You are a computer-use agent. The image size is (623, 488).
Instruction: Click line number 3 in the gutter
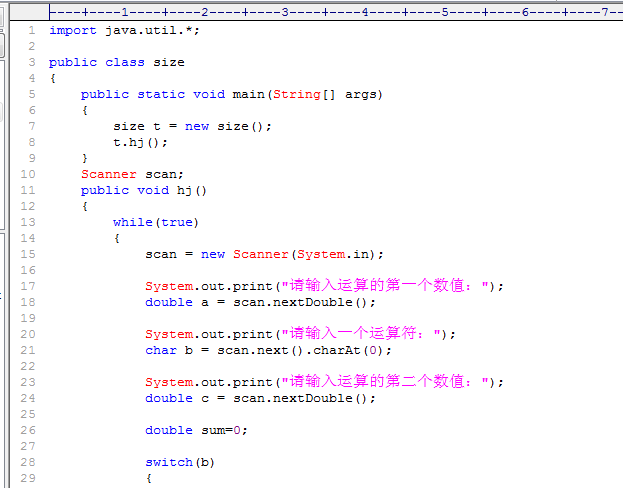click(32, 62)
